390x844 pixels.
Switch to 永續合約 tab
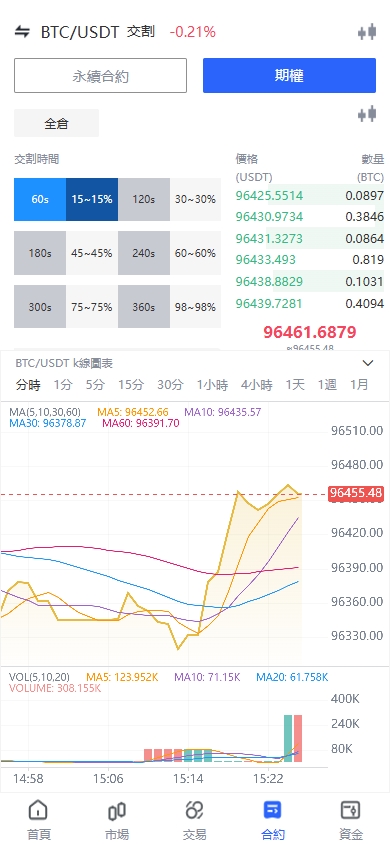pyautogui.click(x=101, y=76)
